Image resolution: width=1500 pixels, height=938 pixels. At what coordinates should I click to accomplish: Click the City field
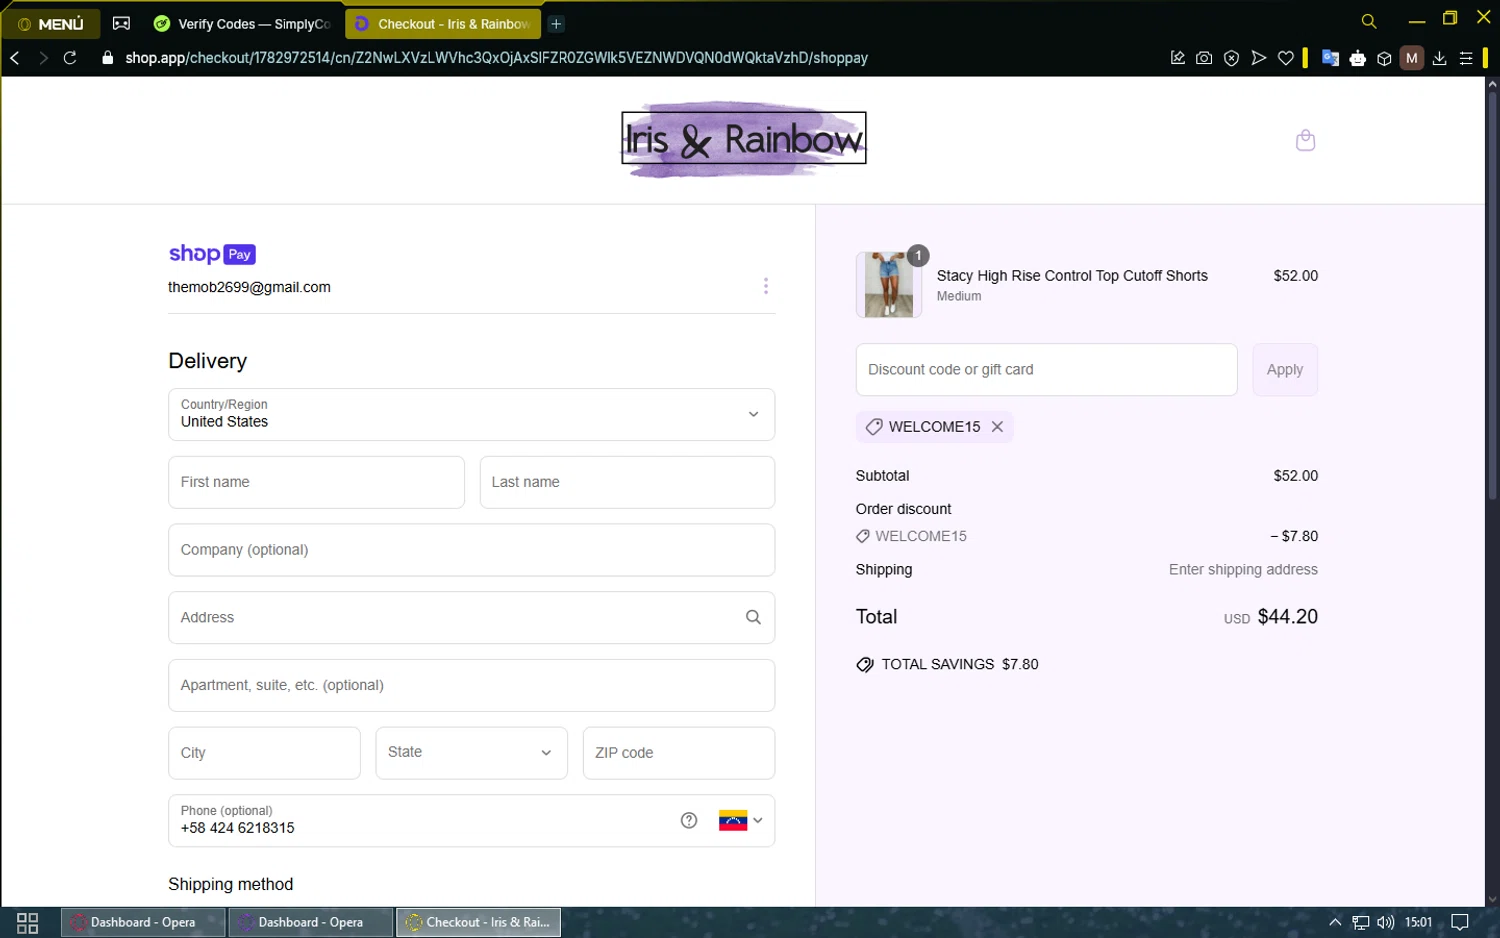(x=264, y=753)
